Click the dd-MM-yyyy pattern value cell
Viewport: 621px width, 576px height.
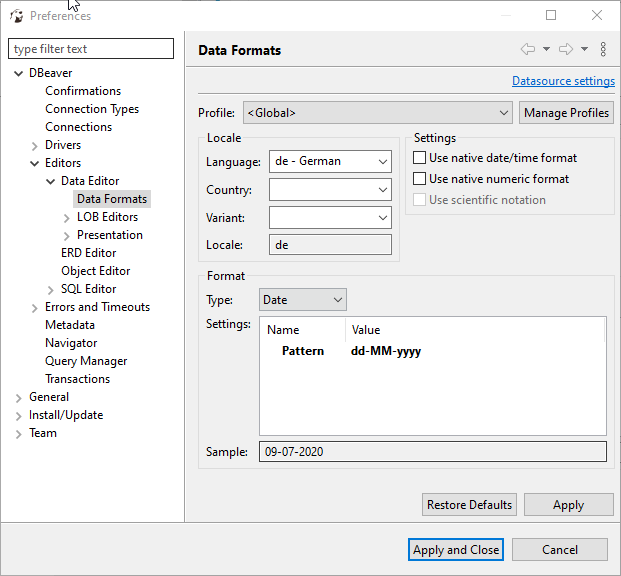click(386, 351)
